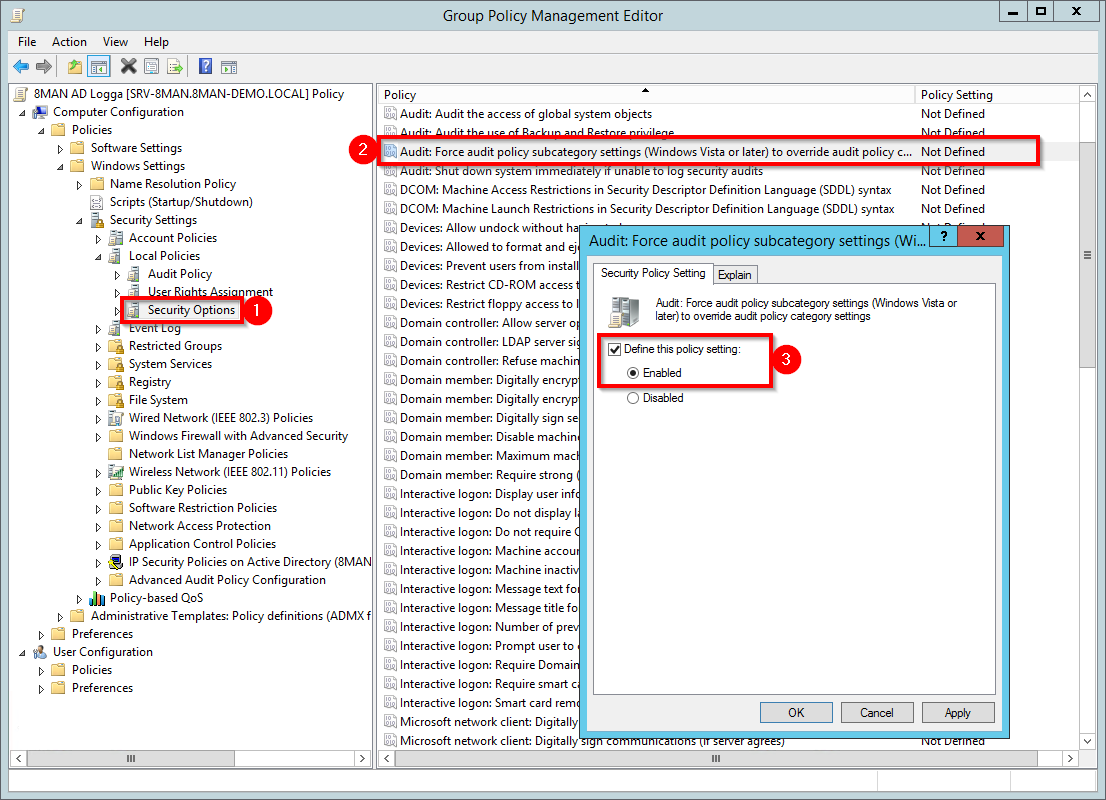The image size is (1106, 800).
Task: Toggle the Show/Hide Console Tree icon
Action: [98, 67]
